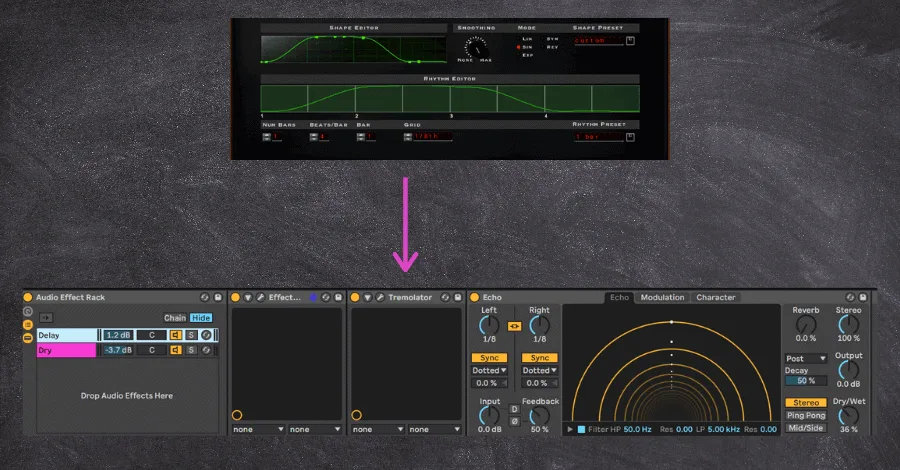
Task: Open the Effect plug-in window wrench
Action: pyautogui.click(x=260, y=297)
